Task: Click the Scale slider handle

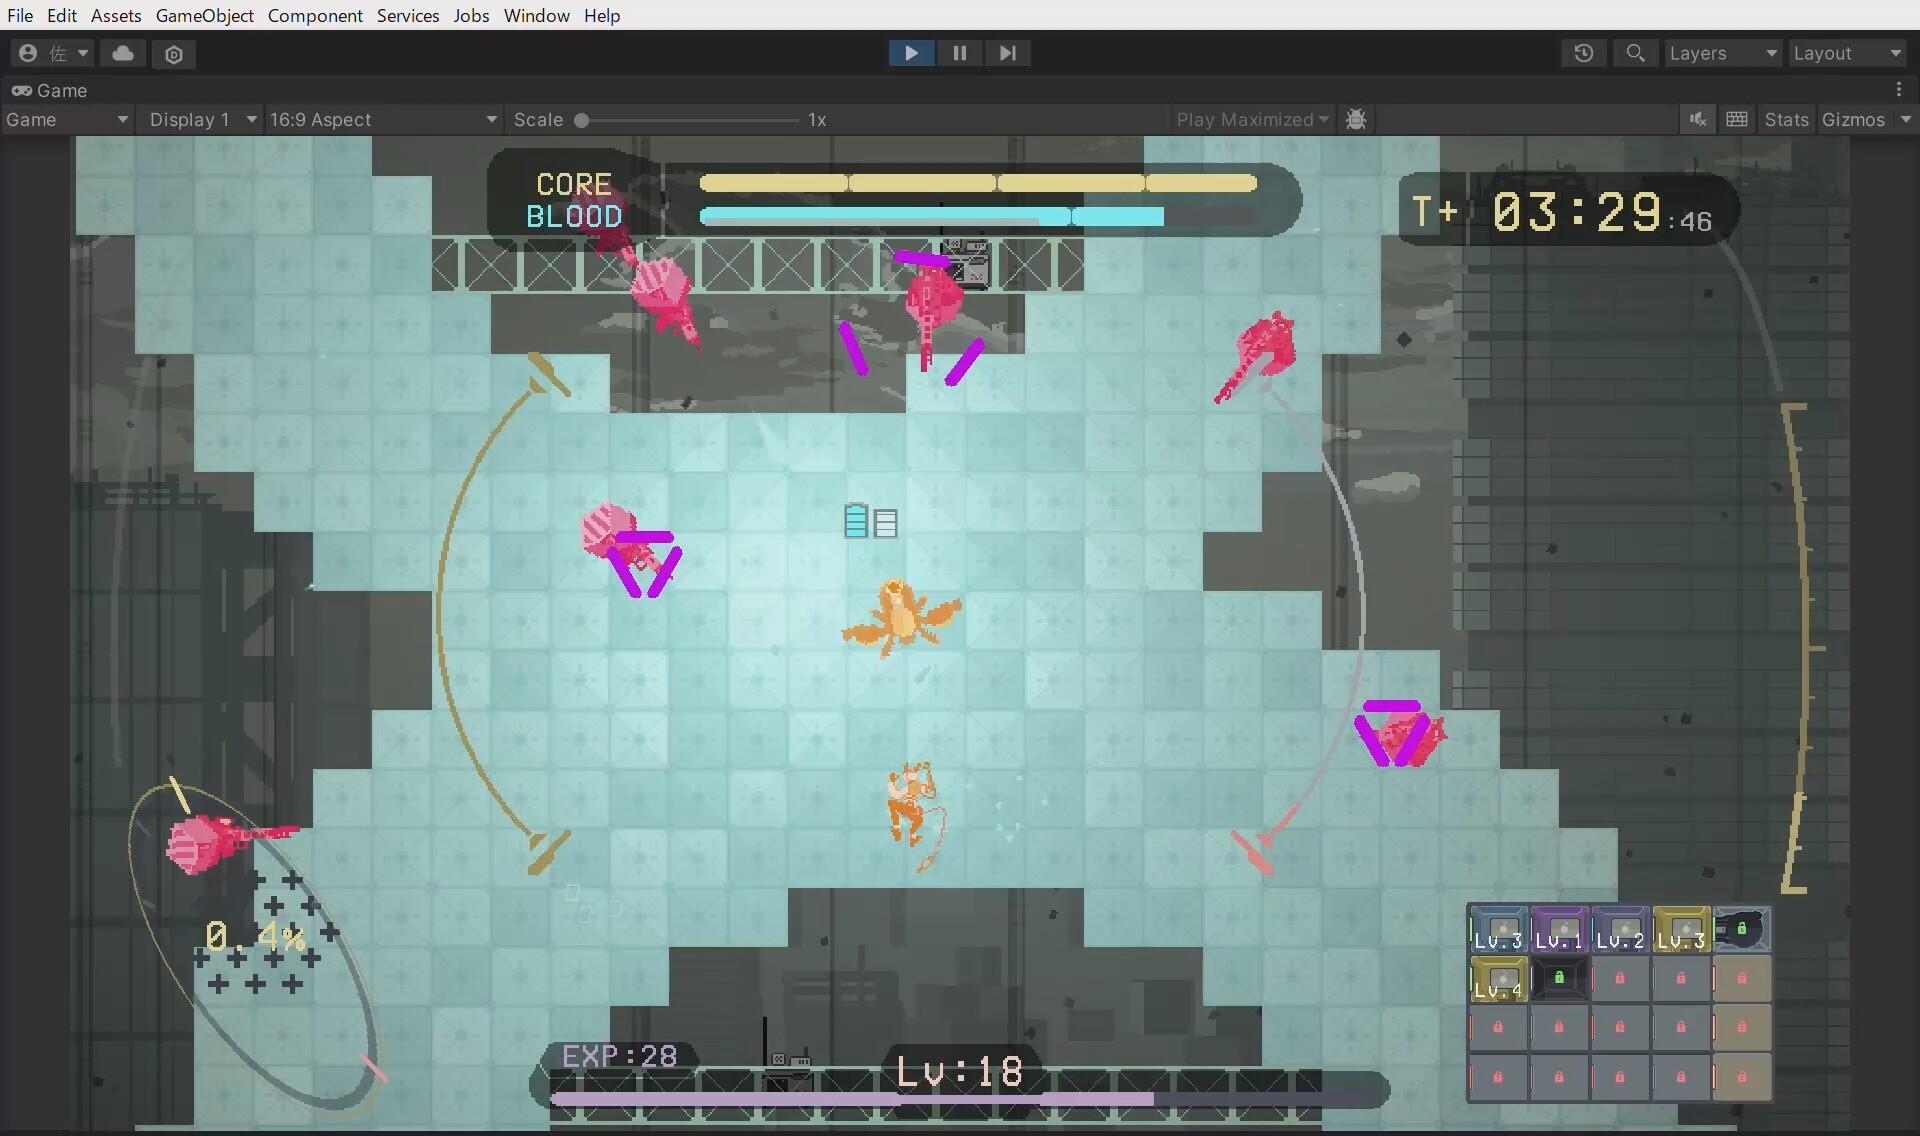Action: click(x=583, y=120)
